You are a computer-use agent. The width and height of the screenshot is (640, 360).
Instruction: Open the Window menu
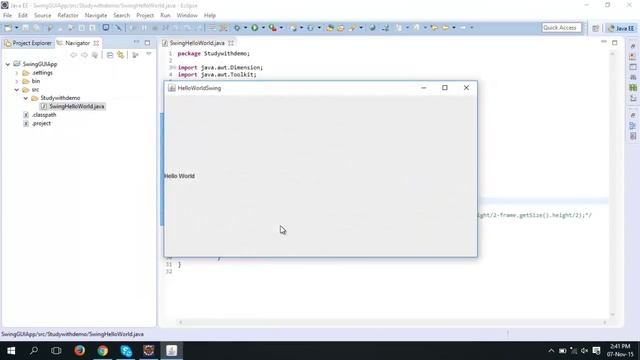(x=187, y=16)
